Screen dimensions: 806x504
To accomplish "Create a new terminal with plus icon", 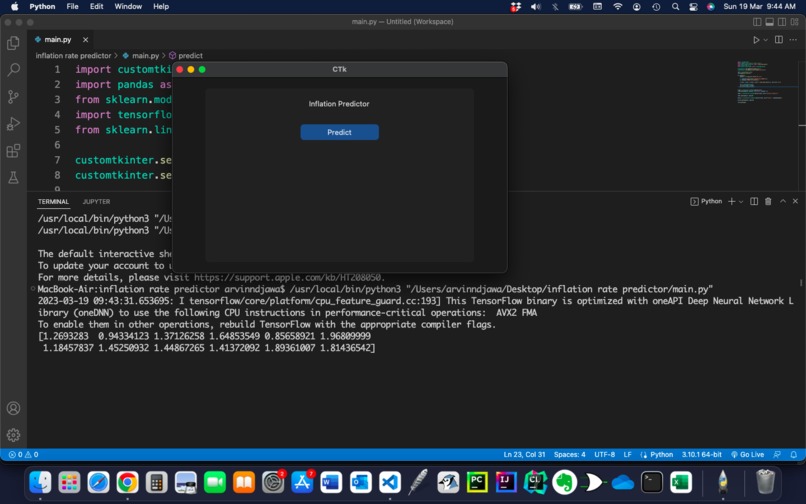I will click(x=731, y=202).
